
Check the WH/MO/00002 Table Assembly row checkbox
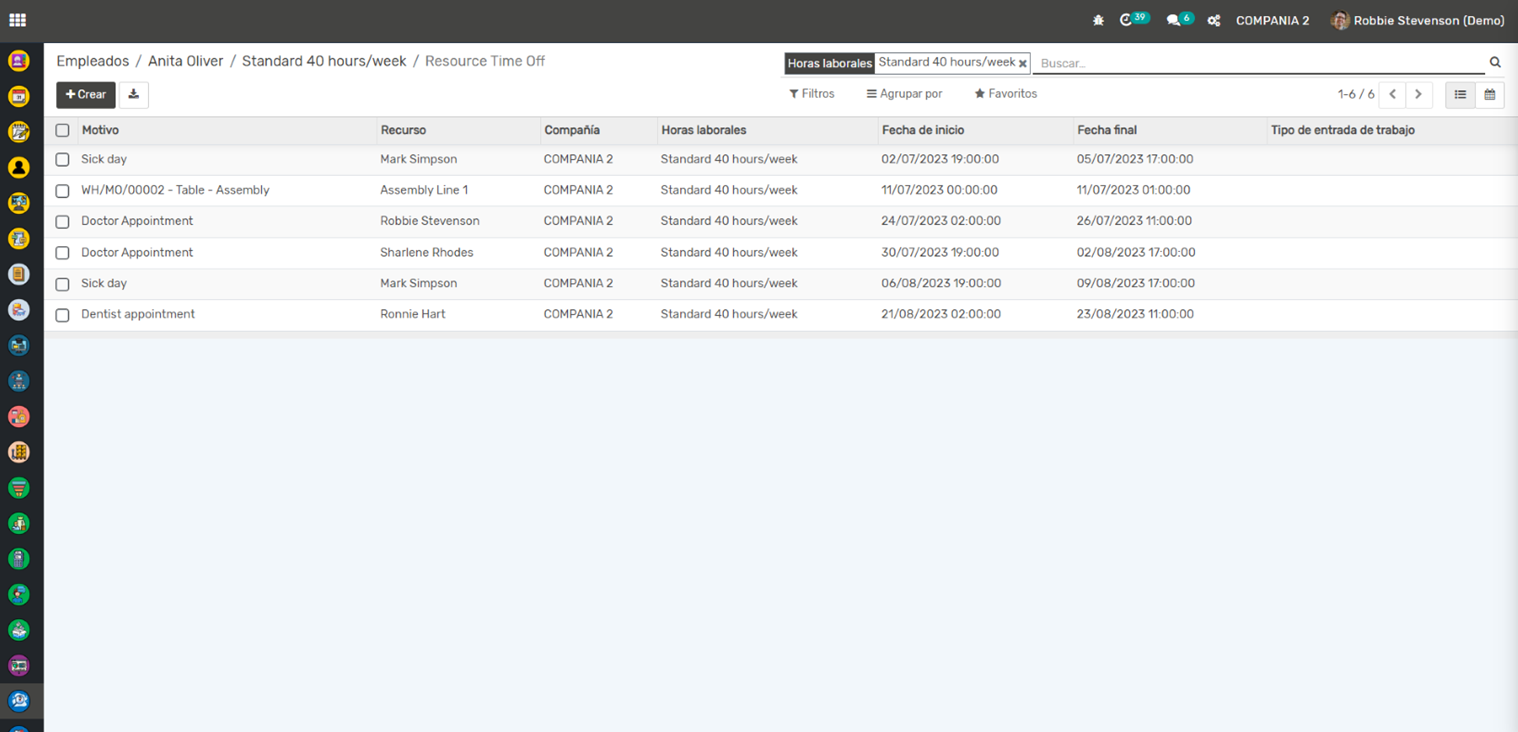[62, 190]
